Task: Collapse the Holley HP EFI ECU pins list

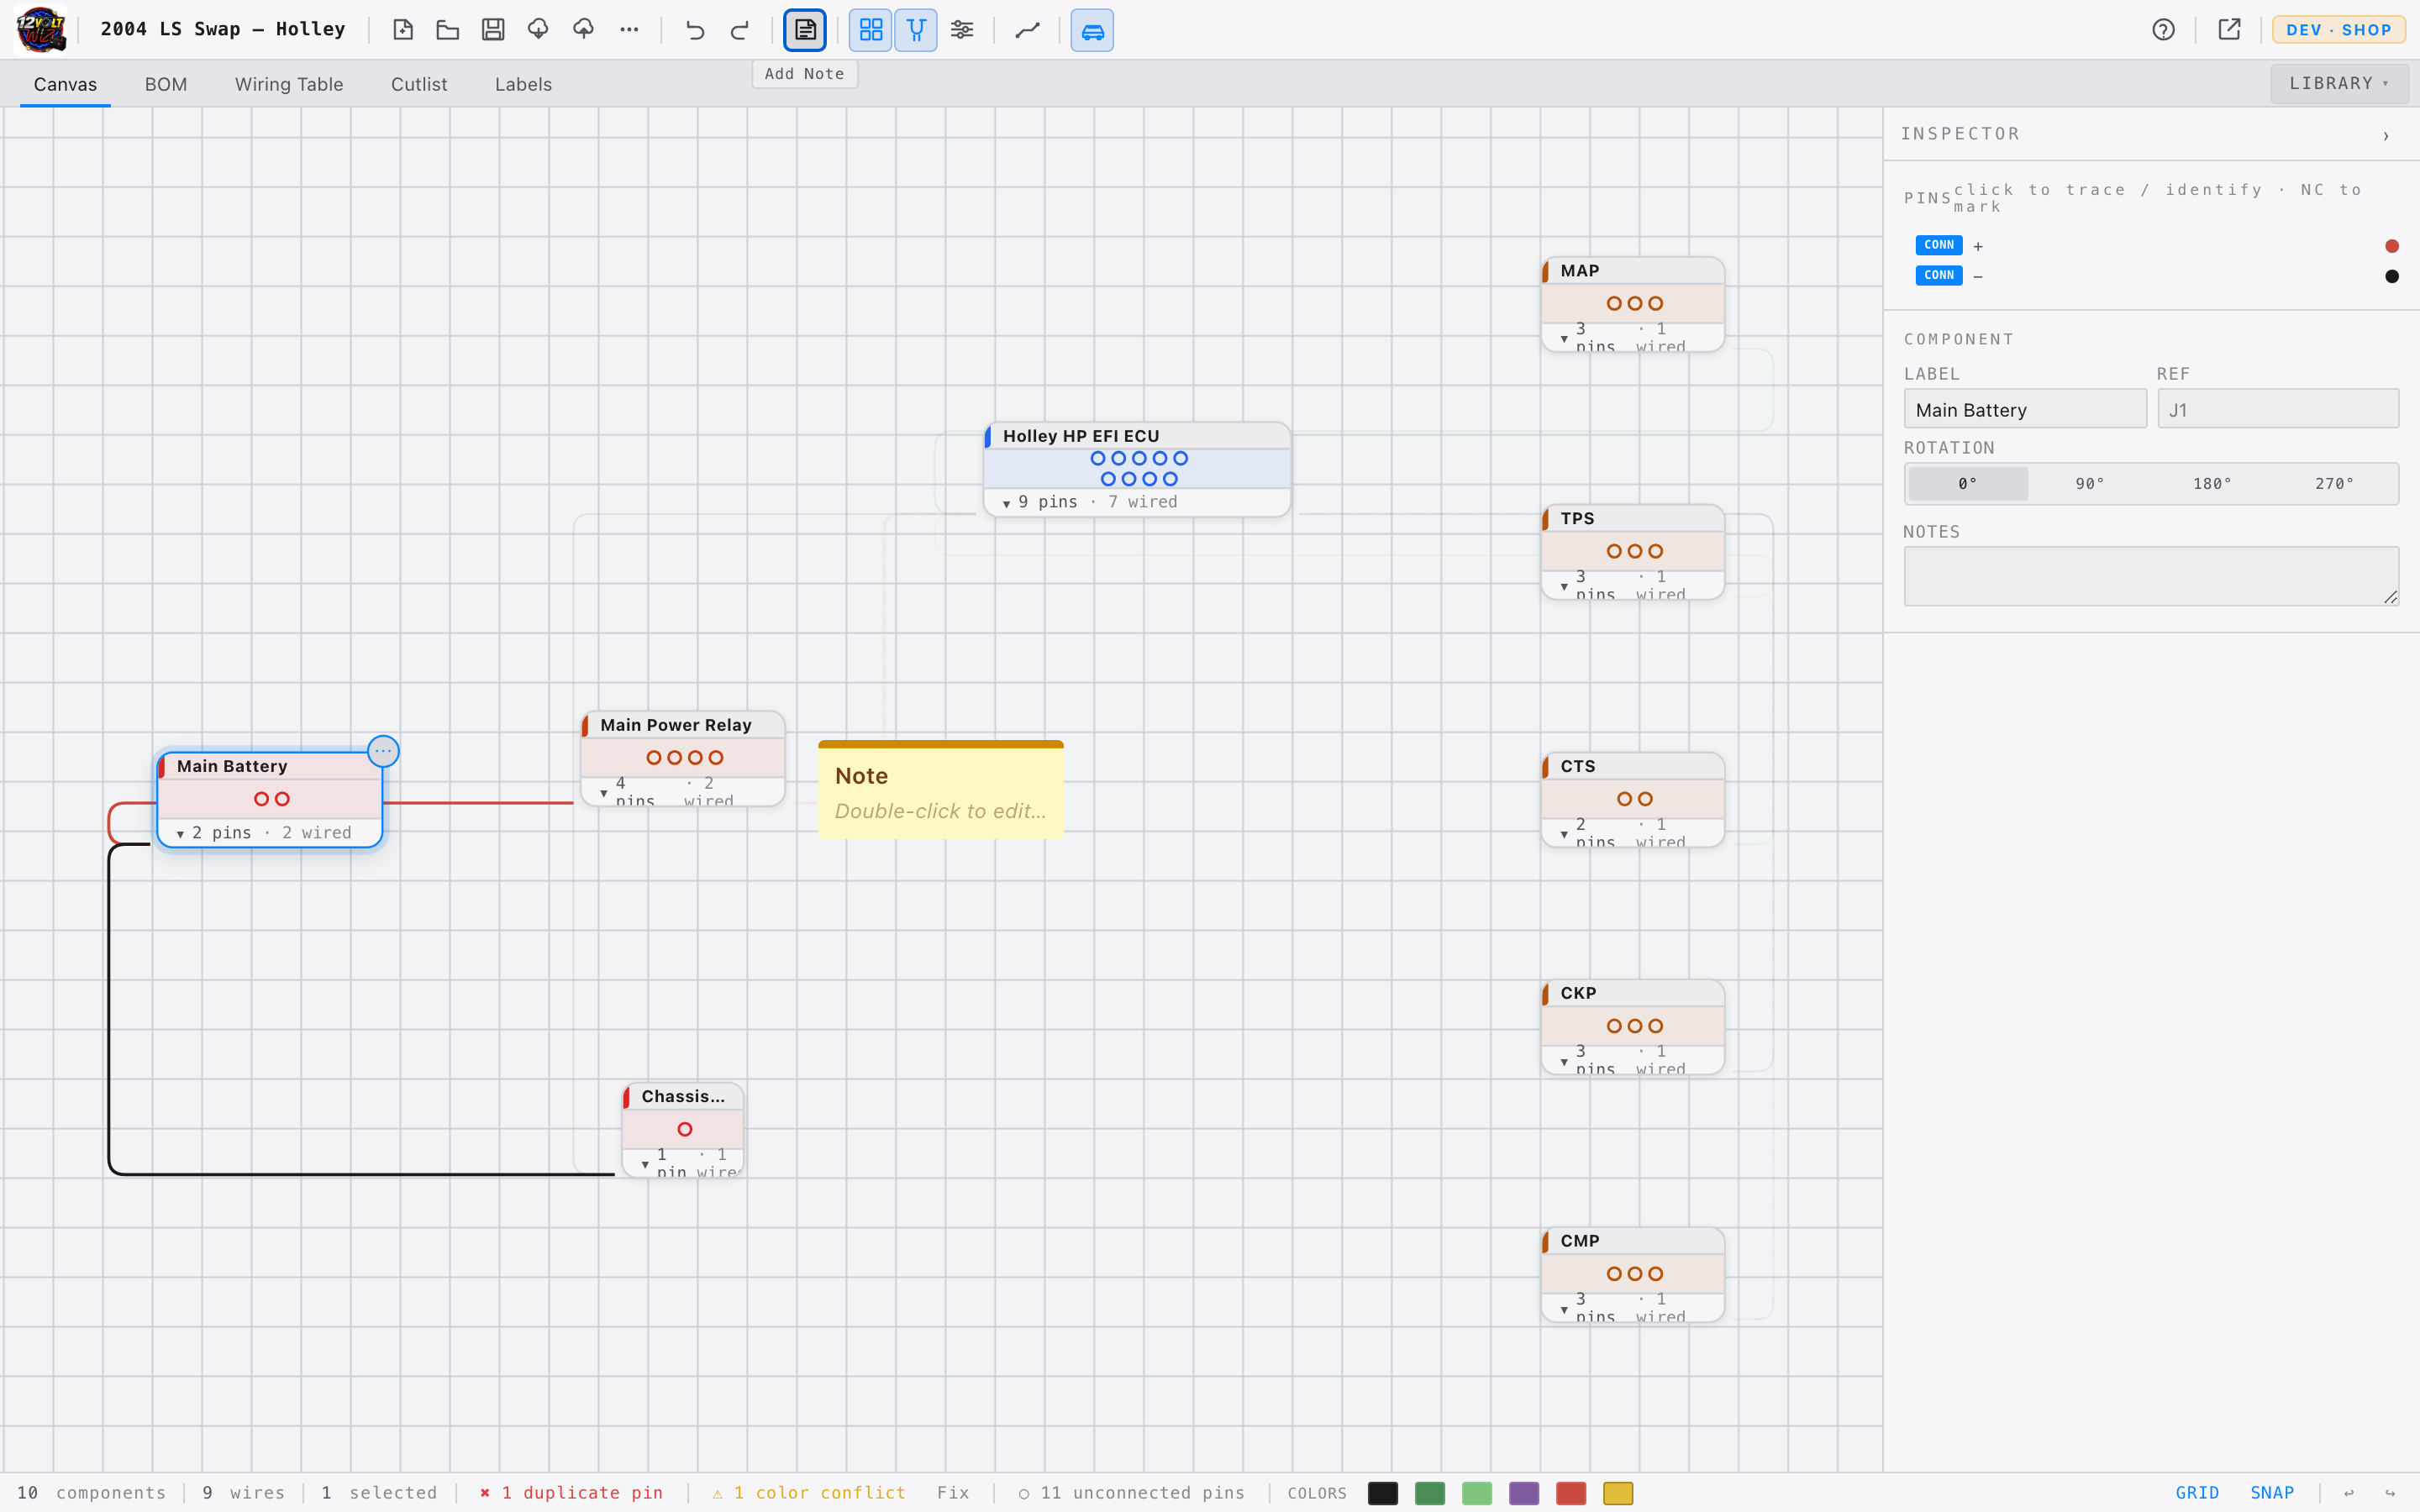Action: coord(1006,503)
